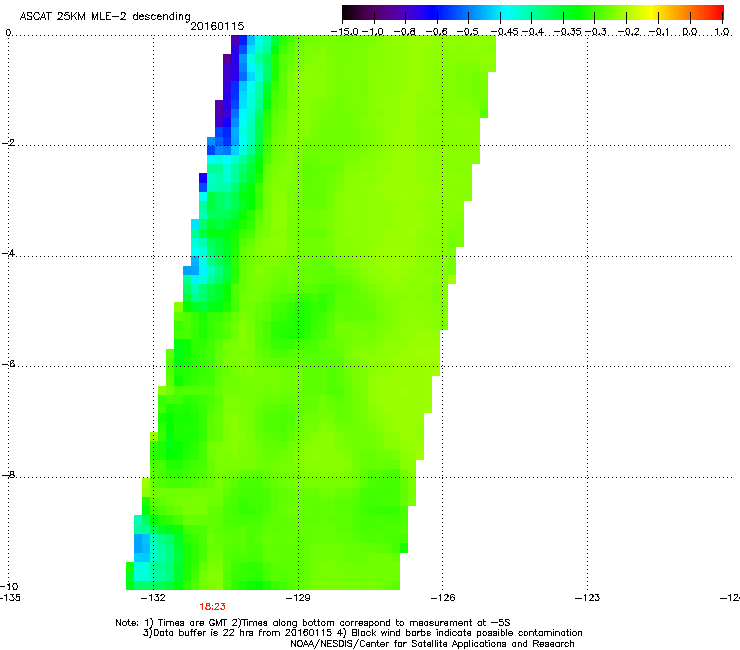
Task: Click the red 18:23 time stamp
Action: (x=212, y=607)
